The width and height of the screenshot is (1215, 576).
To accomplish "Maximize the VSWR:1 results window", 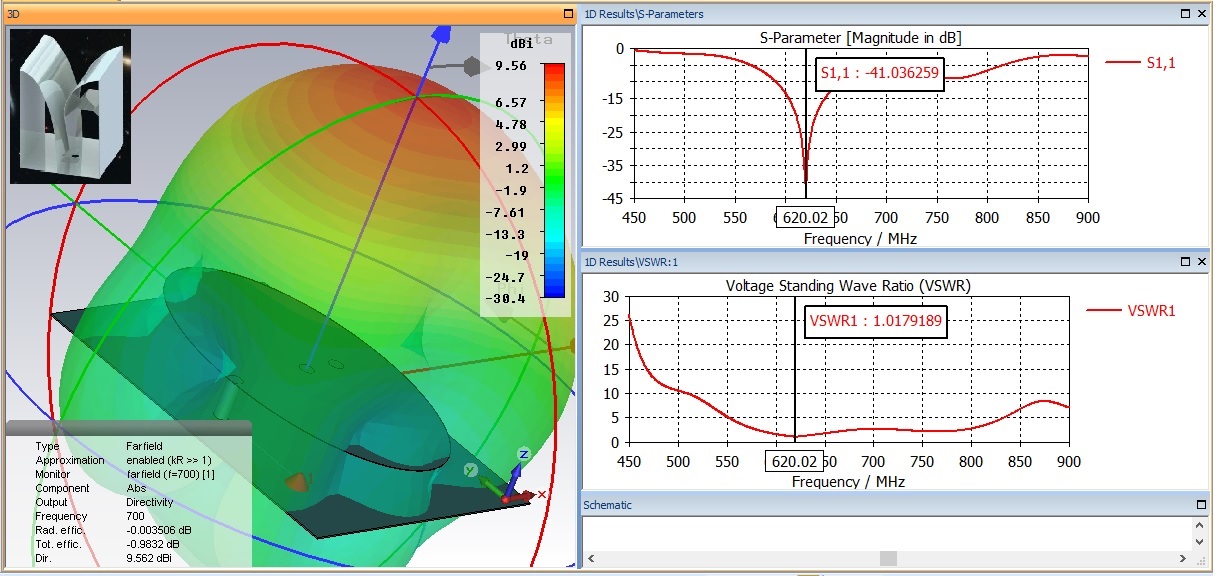I will click(x=1185, y=262).
